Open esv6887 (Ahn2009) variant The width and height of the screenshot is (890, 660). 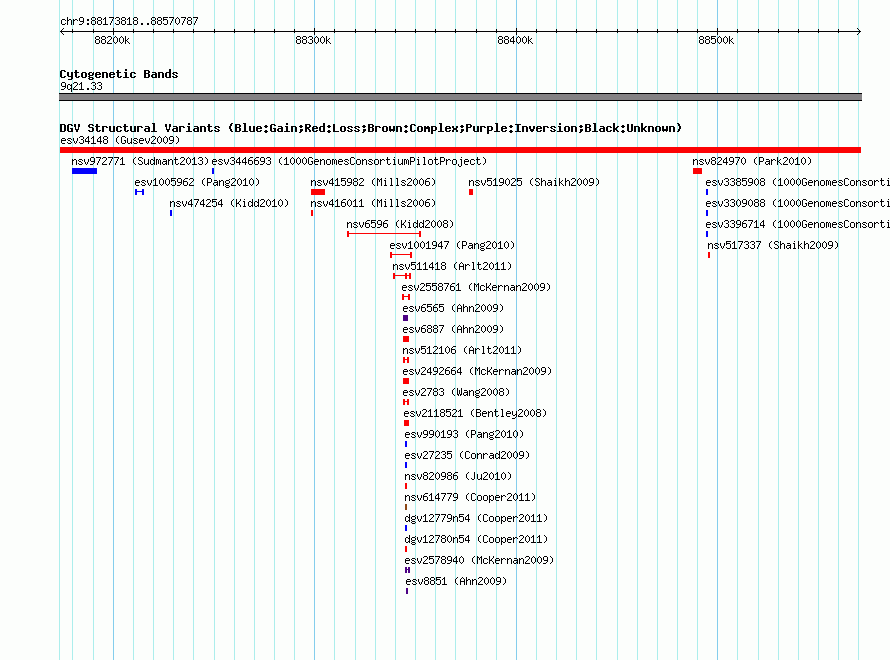(x=453, y=329)
